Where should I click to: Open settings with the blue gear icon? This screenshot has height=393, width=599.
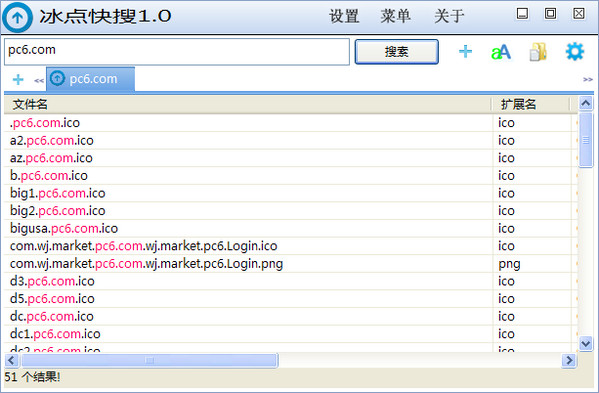point(575,52)
